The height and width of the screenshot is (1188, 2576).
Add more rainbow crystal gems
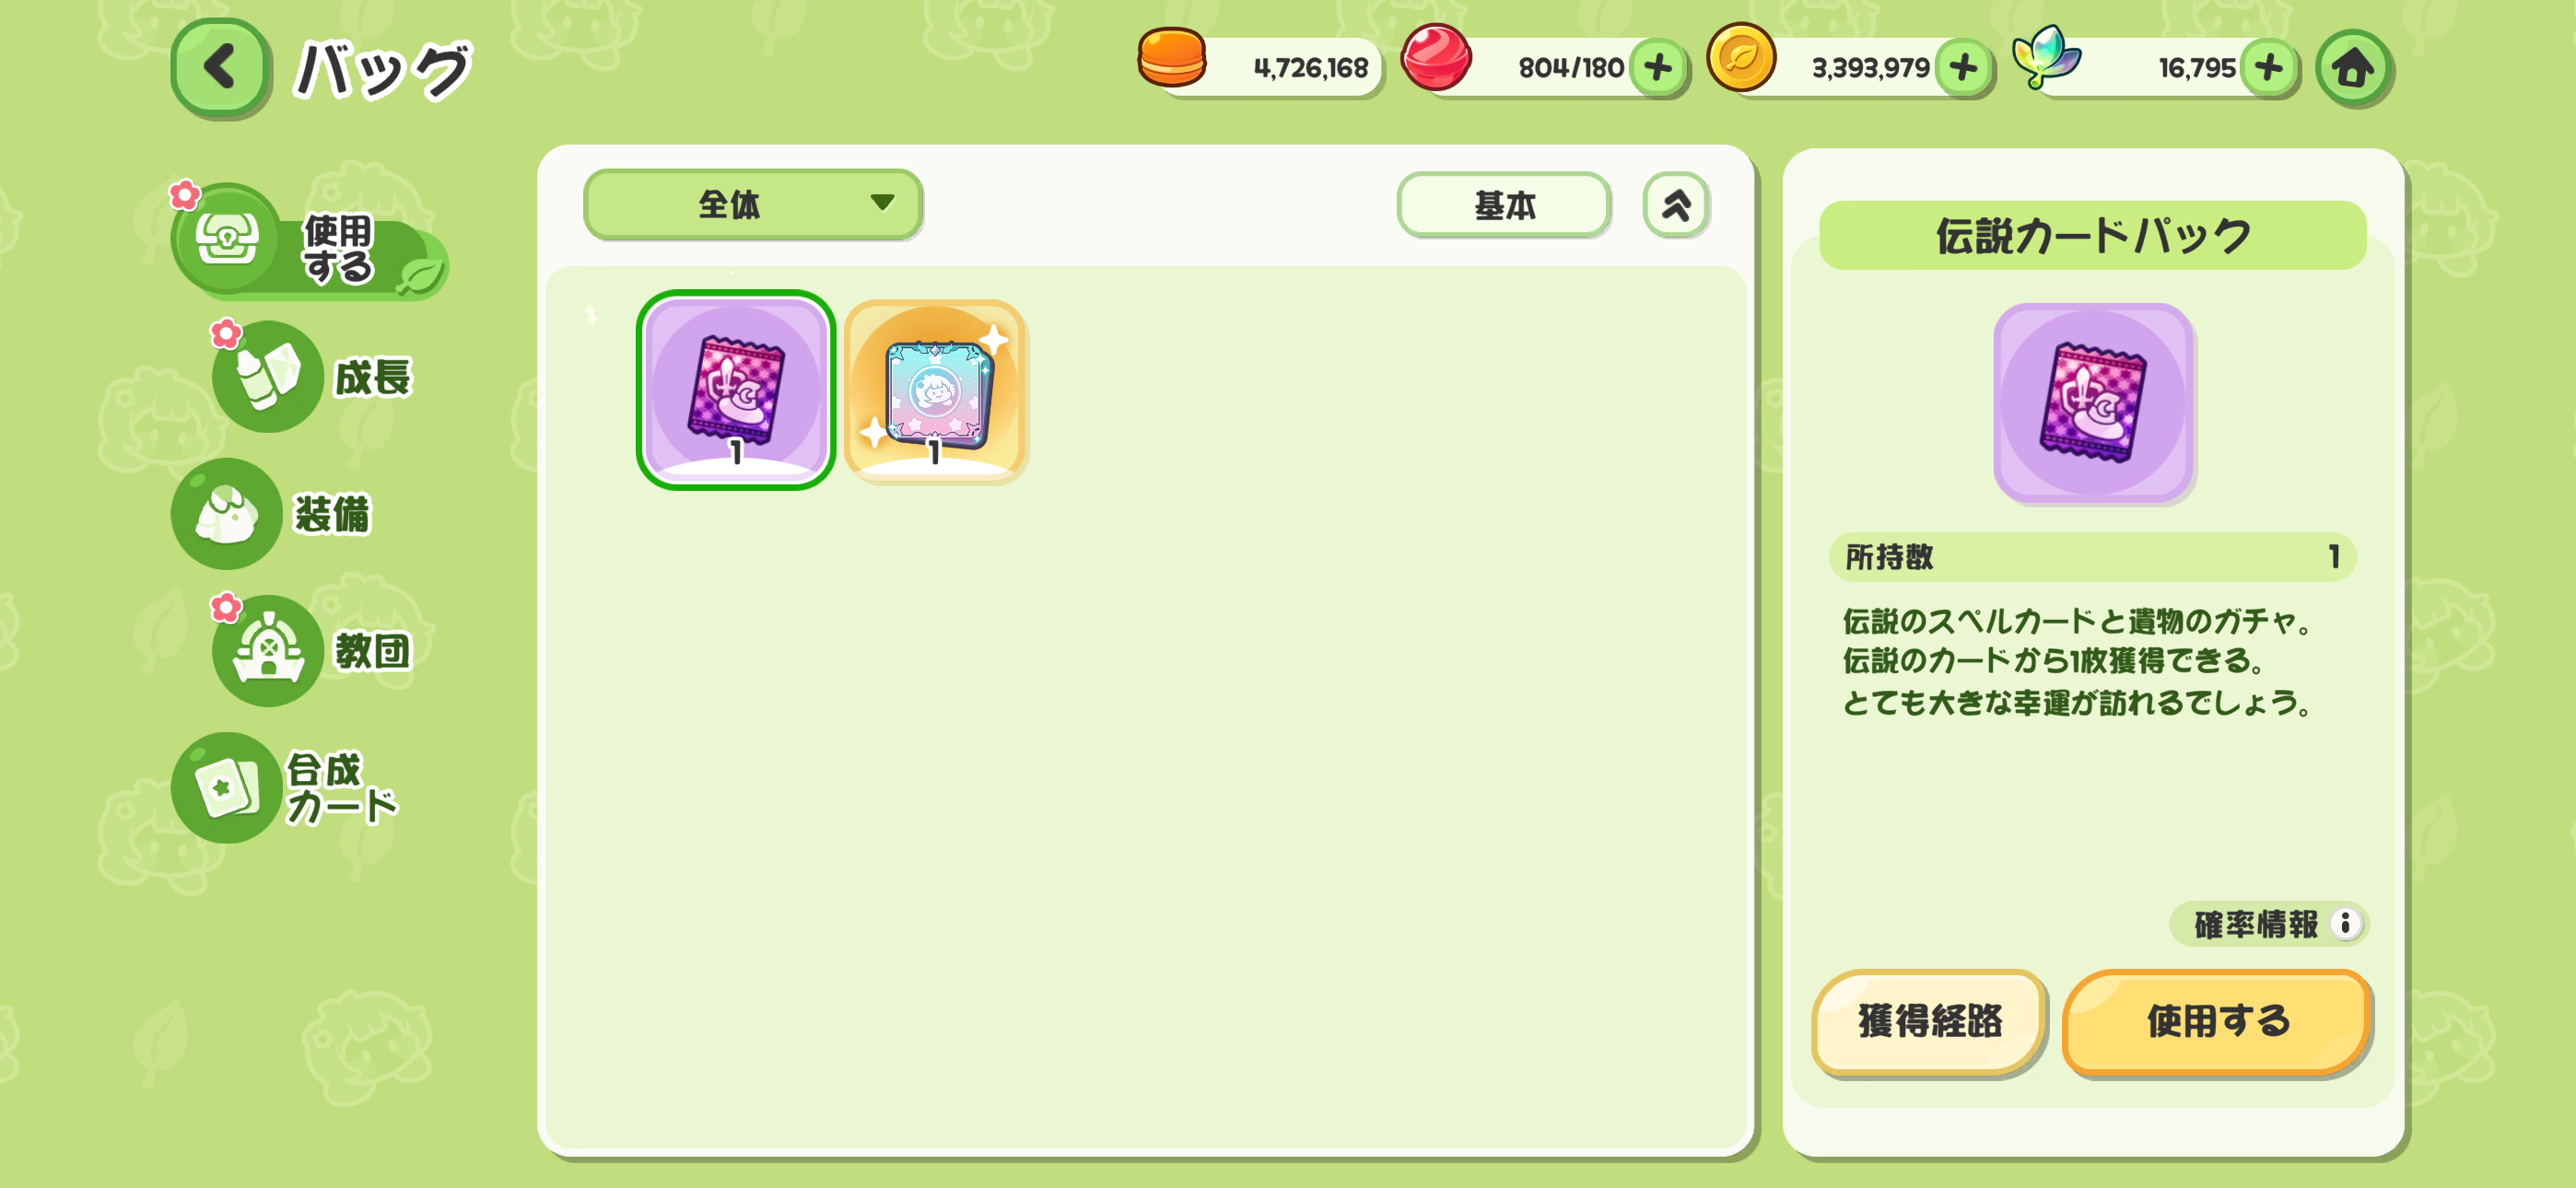pyautogui.click(x=2268, y=68)
